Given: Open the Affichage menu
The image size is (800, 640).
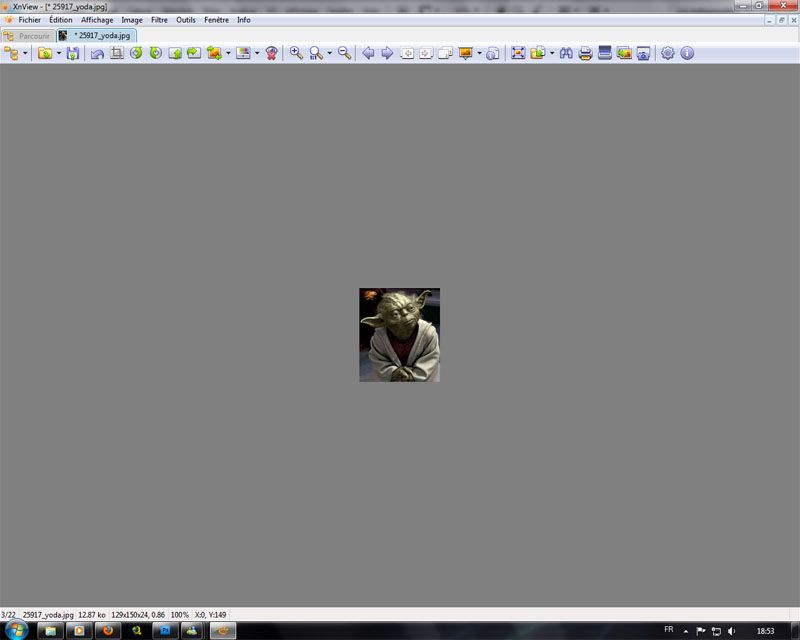Looking at the screenshot, I should 97,20.
